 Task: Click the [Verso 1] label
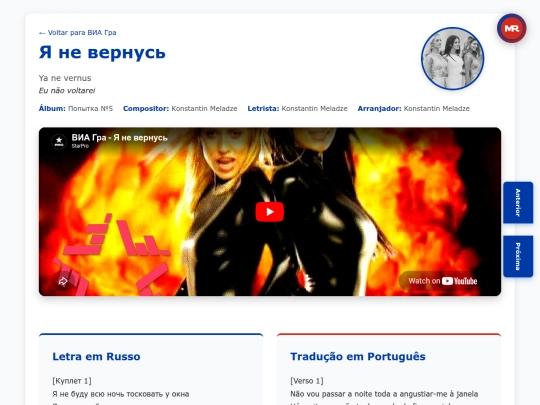307,381
